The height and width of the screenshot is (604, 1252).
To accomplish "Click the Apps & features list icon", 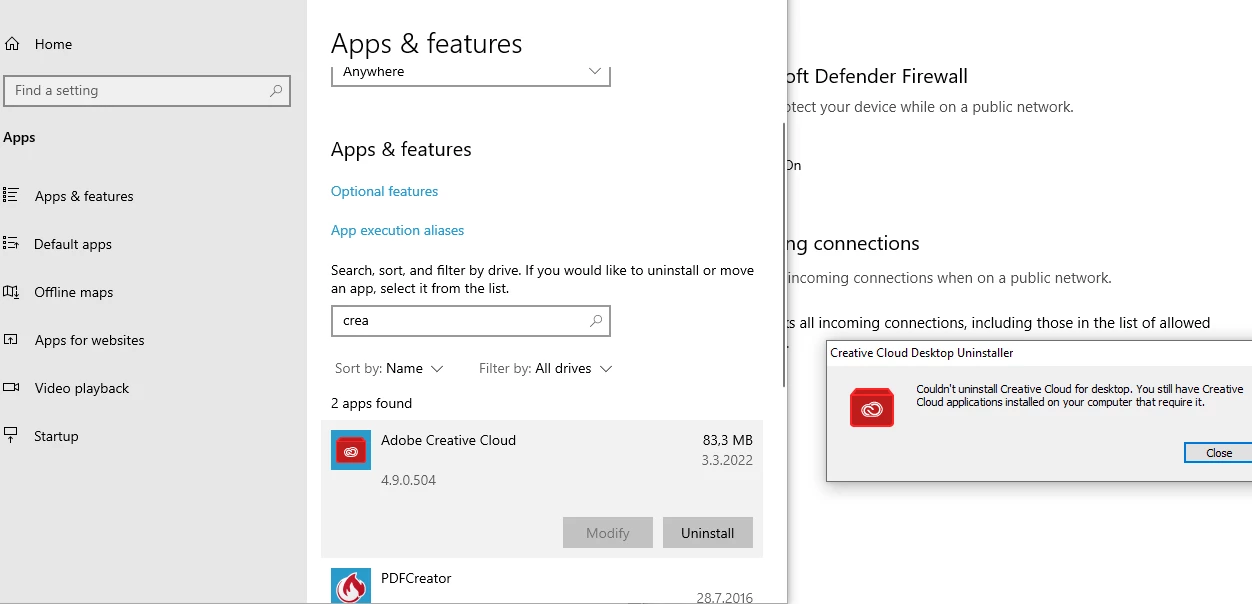I will (11, 195).
